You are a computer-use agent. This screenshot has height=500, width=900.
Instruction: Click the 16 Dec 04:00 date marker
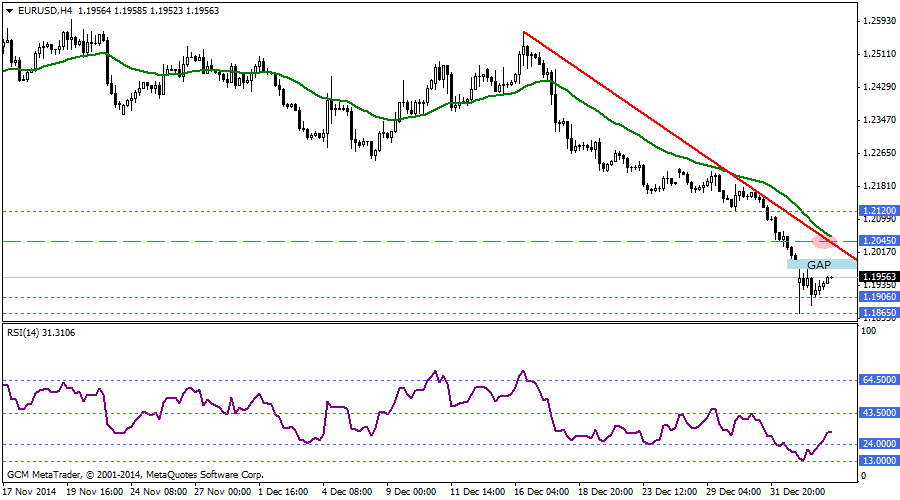tap(542, 492)
